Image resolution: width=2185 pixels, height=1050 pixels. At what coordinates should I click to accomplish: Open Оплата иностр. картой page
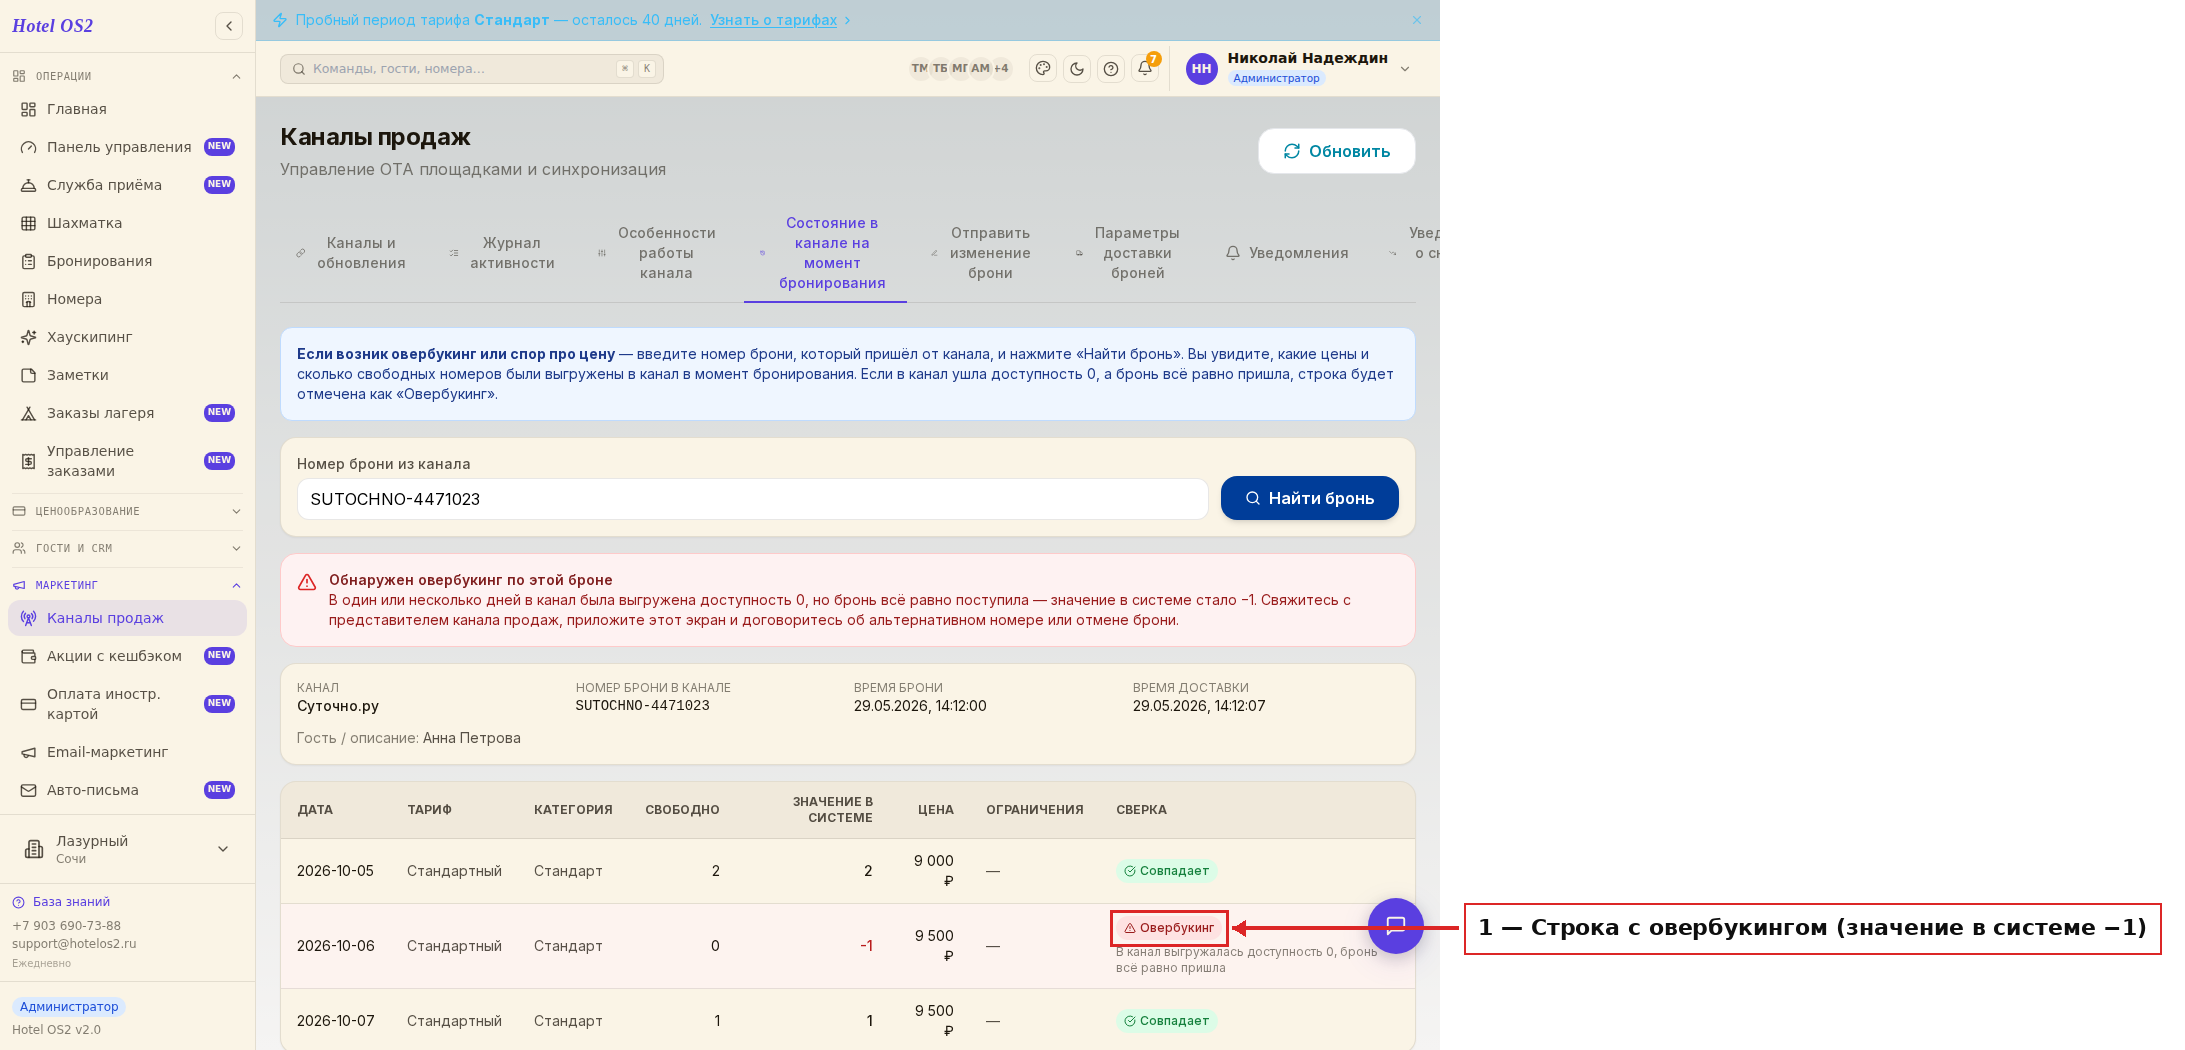[x=127, y=704]
